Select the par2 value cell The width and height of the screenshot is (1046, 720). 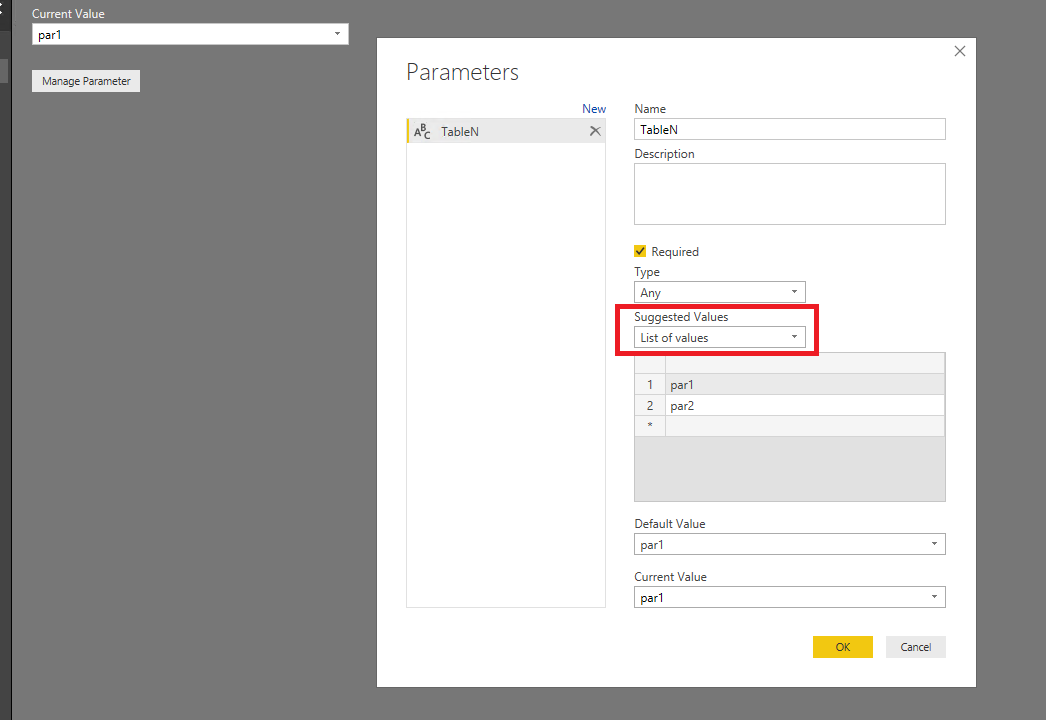point(805,406)
